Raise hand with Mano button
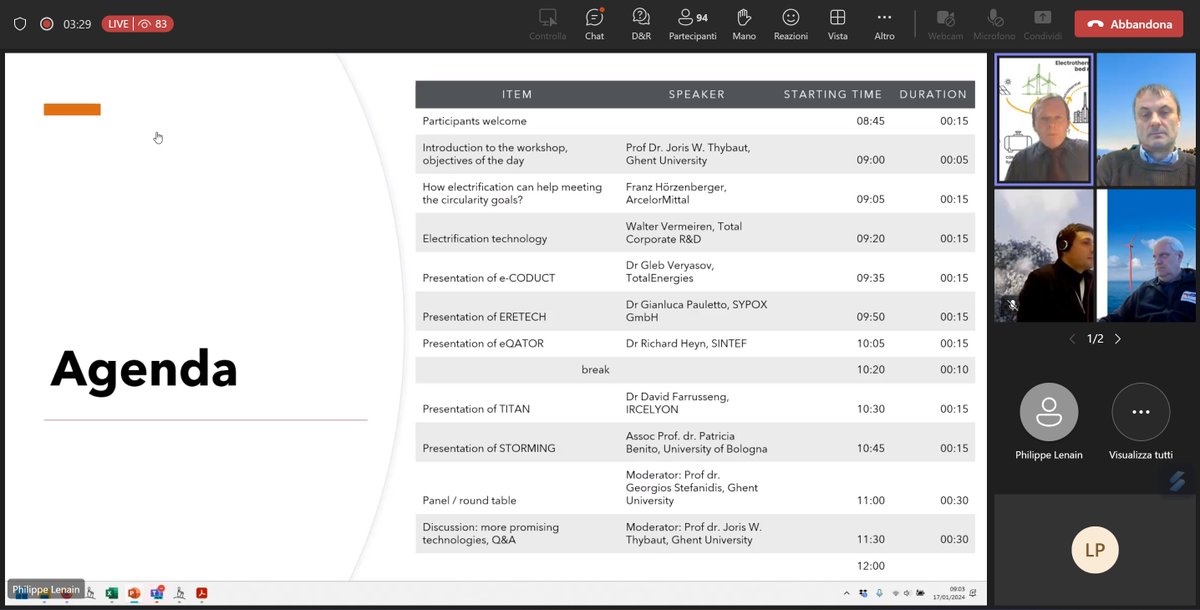This screenshot has height=610, width=1200. point(744,24)
